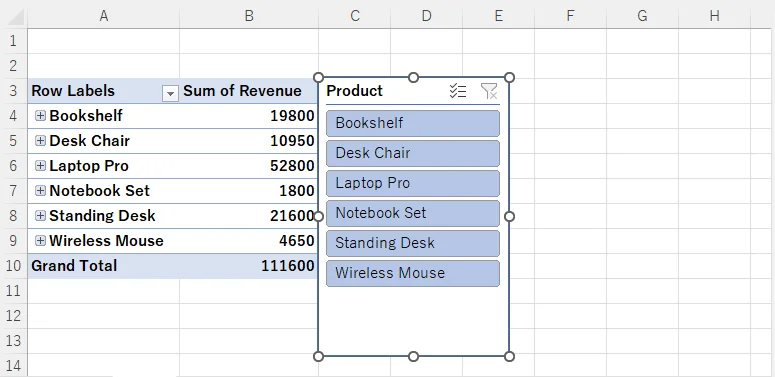
Task: Toggle the slicer Multi-Select icon
Action: click(458, 91)
